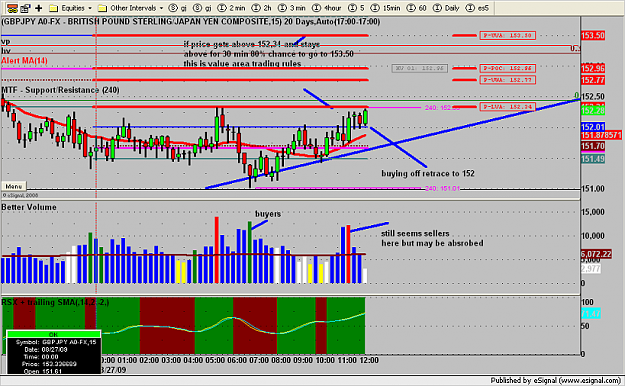The image size is (625, 386).
Task: Open the Published by eSignal link
Action: [x=555, y=380]
